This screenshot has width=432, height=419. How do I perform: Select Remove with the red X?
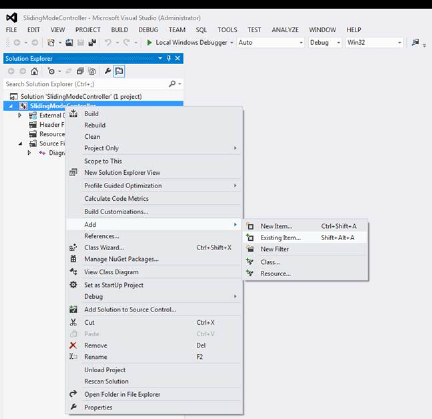[96, 346]
